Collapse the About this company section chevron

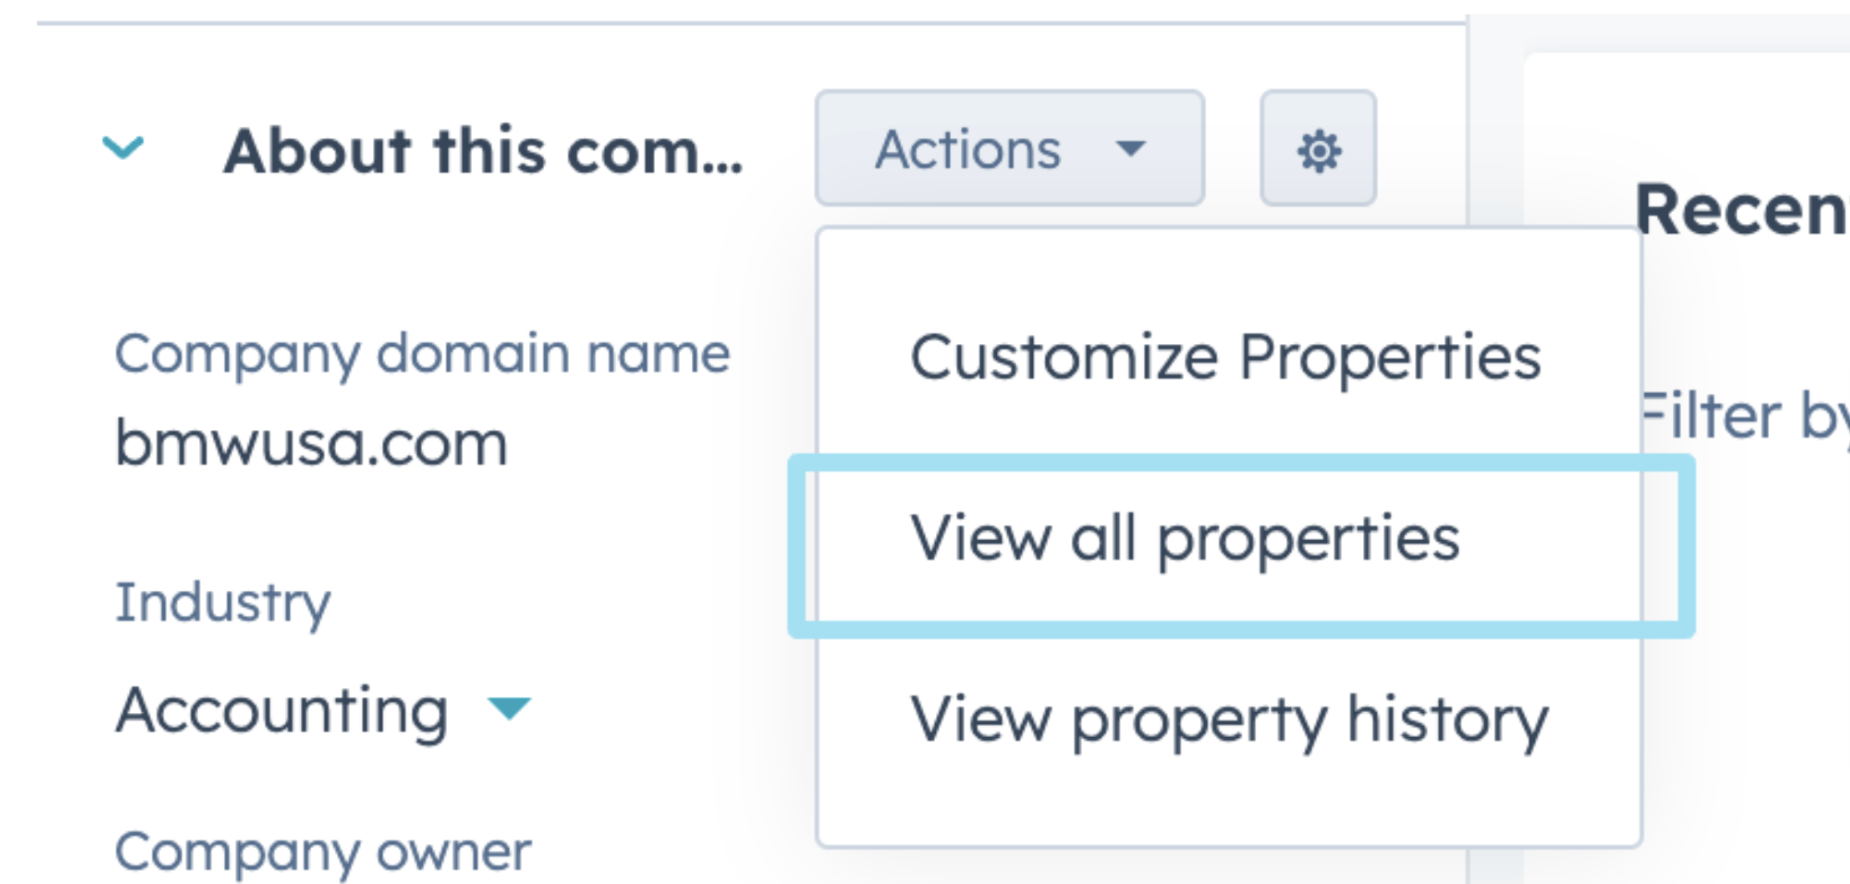pyautogui.click(x=123, y=149)
